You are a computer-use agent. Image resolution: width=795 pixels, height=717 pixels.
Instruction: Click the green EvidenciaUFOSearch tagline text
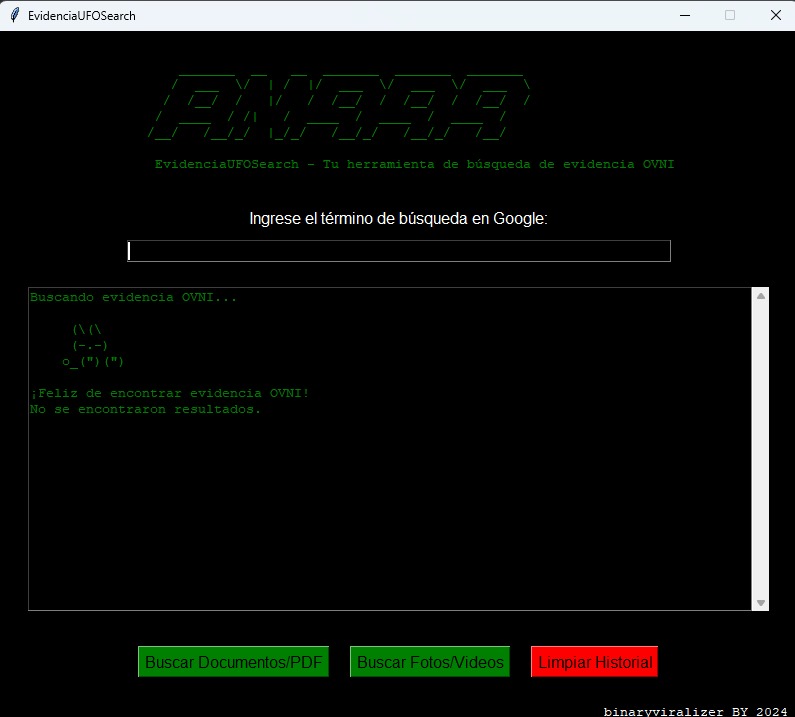tap(414, 164)
